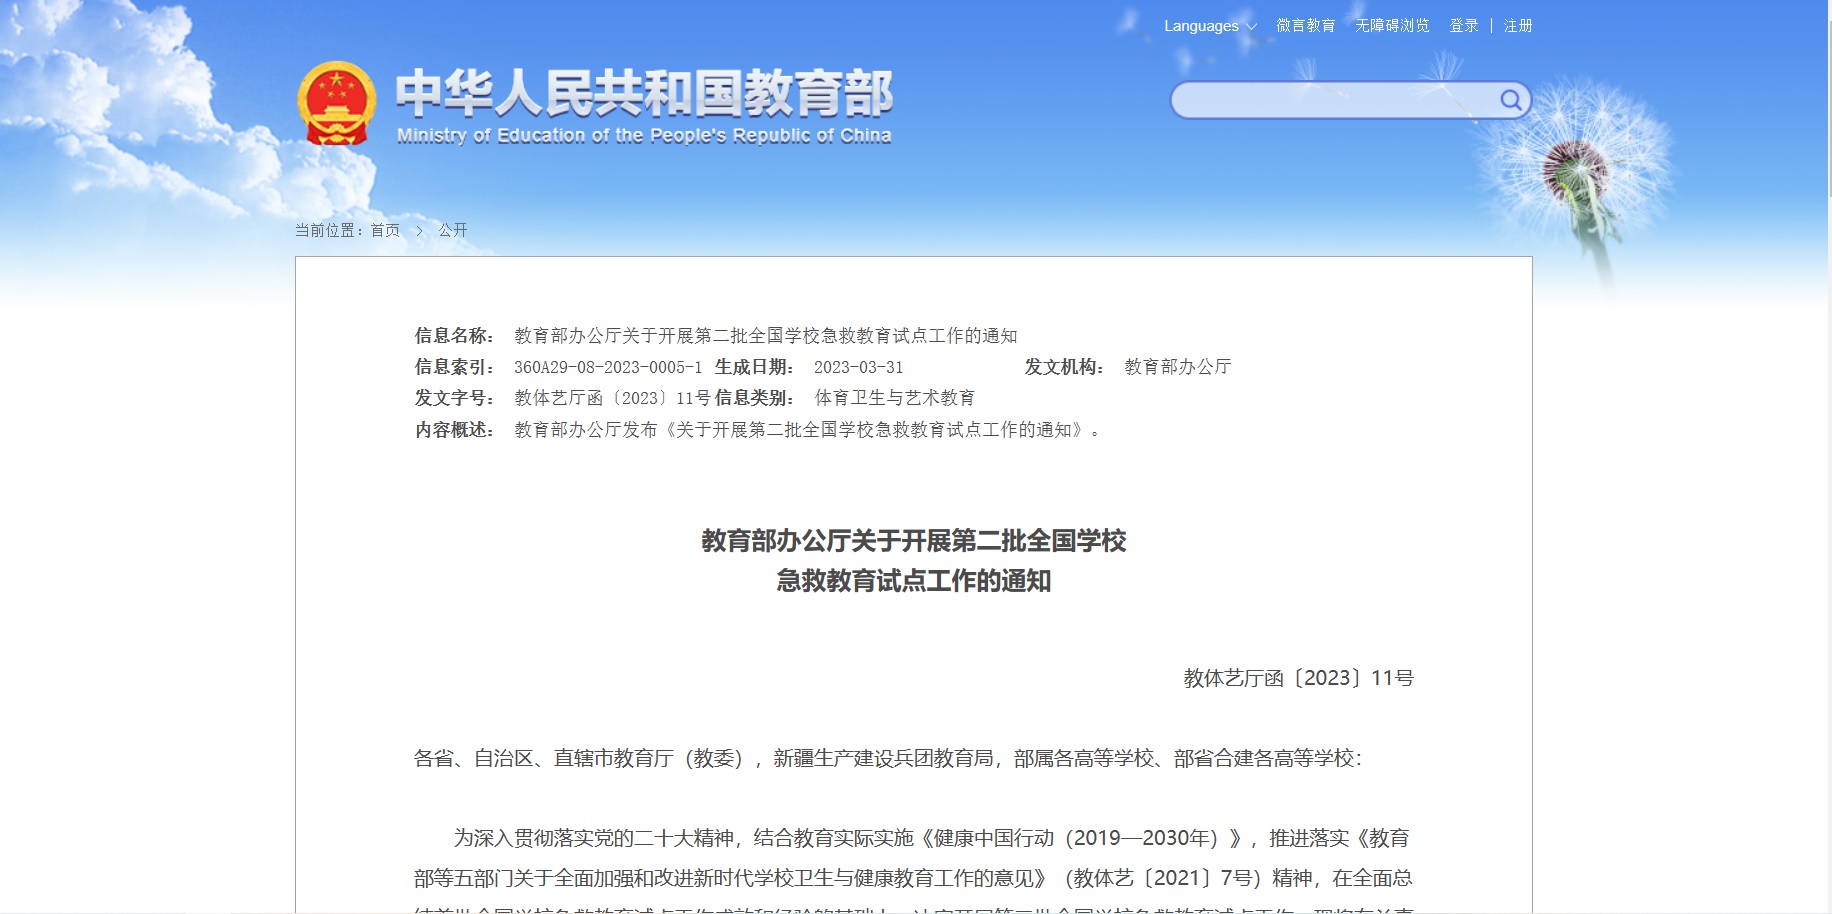1832x914 pixels.
Task: Click category value 体育卫生与艺术教育
Action: [894, 398]
